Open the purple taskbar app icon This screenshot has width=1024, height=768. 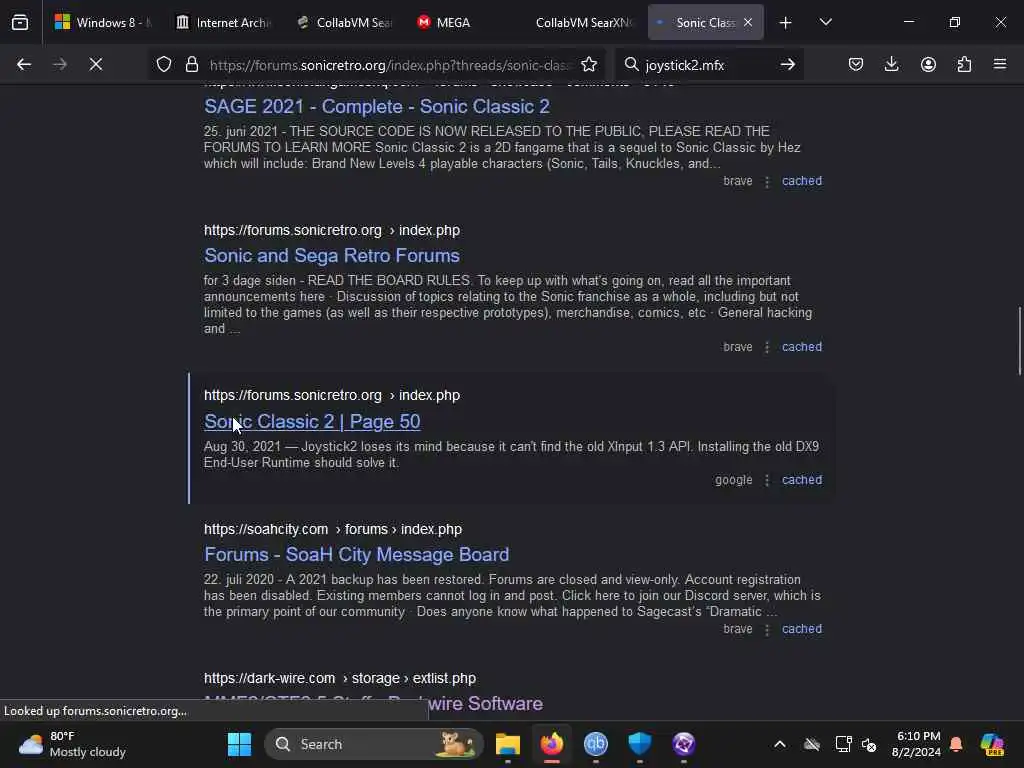(684, 744)
